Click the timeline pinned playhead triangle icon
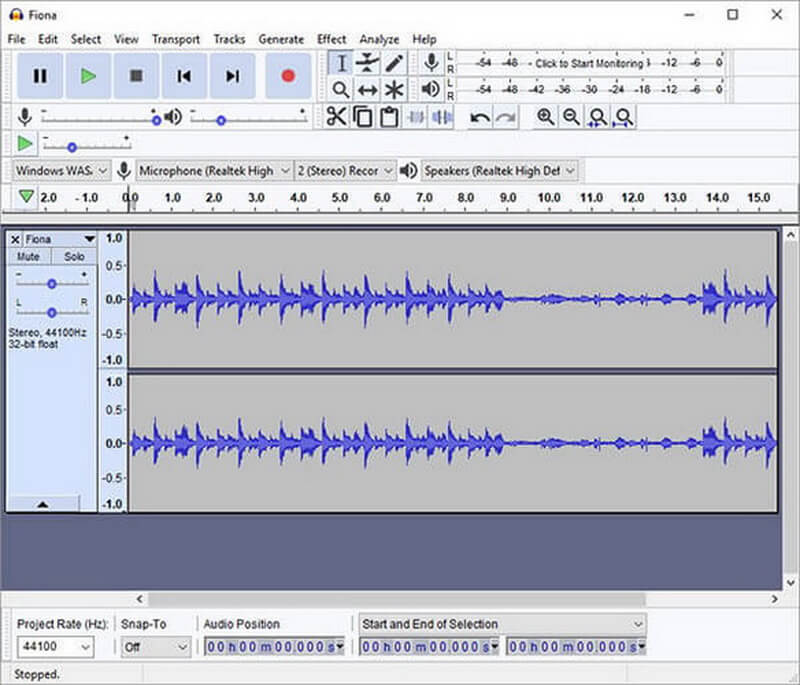Screen dimensions: 800x685 (26, 196)
